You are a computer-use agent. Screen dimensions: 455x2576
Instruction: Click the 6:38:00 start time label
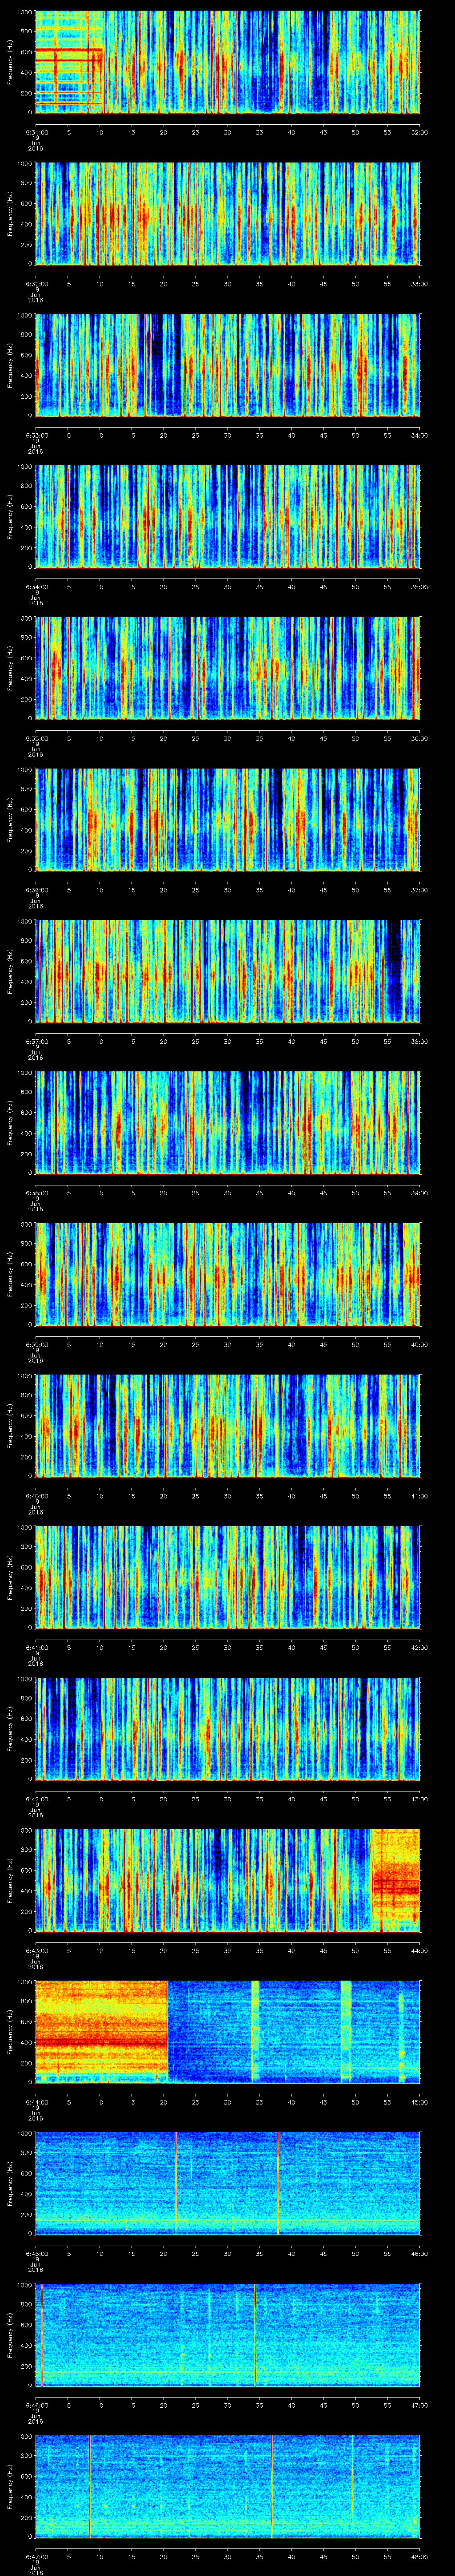[x=36, y=1193]
